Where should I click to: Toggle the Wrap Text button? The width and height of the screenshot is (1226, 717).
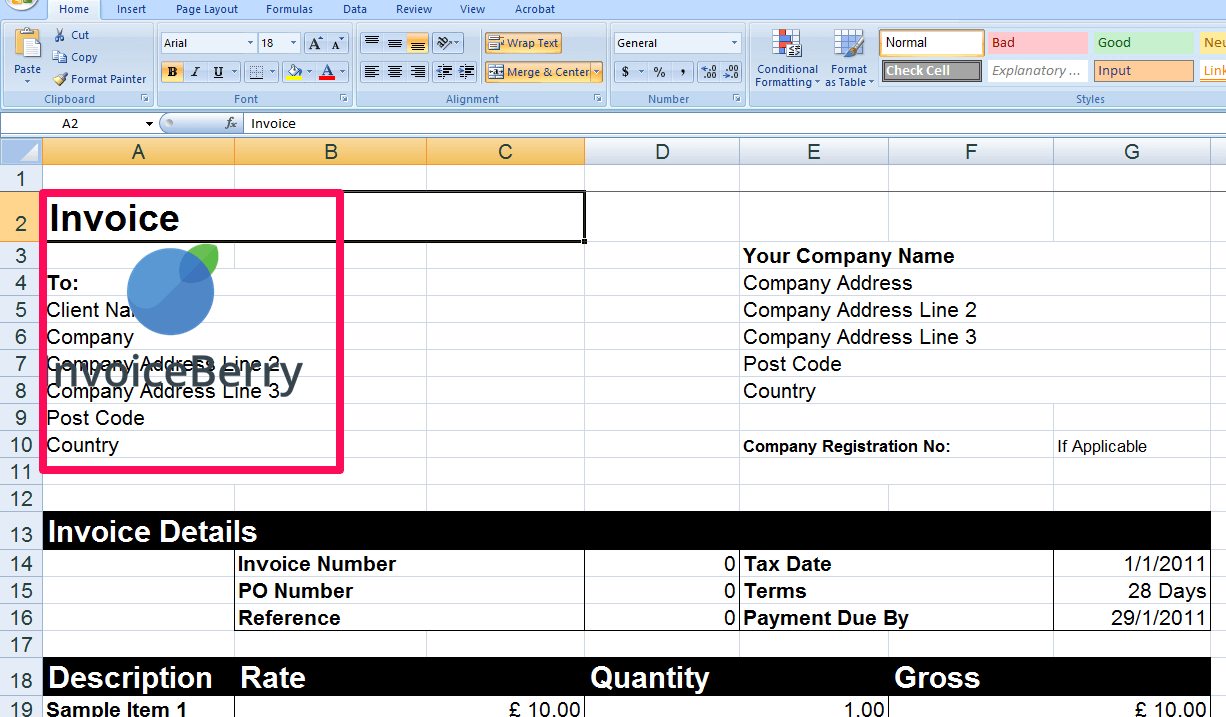(x=523, y=43)
